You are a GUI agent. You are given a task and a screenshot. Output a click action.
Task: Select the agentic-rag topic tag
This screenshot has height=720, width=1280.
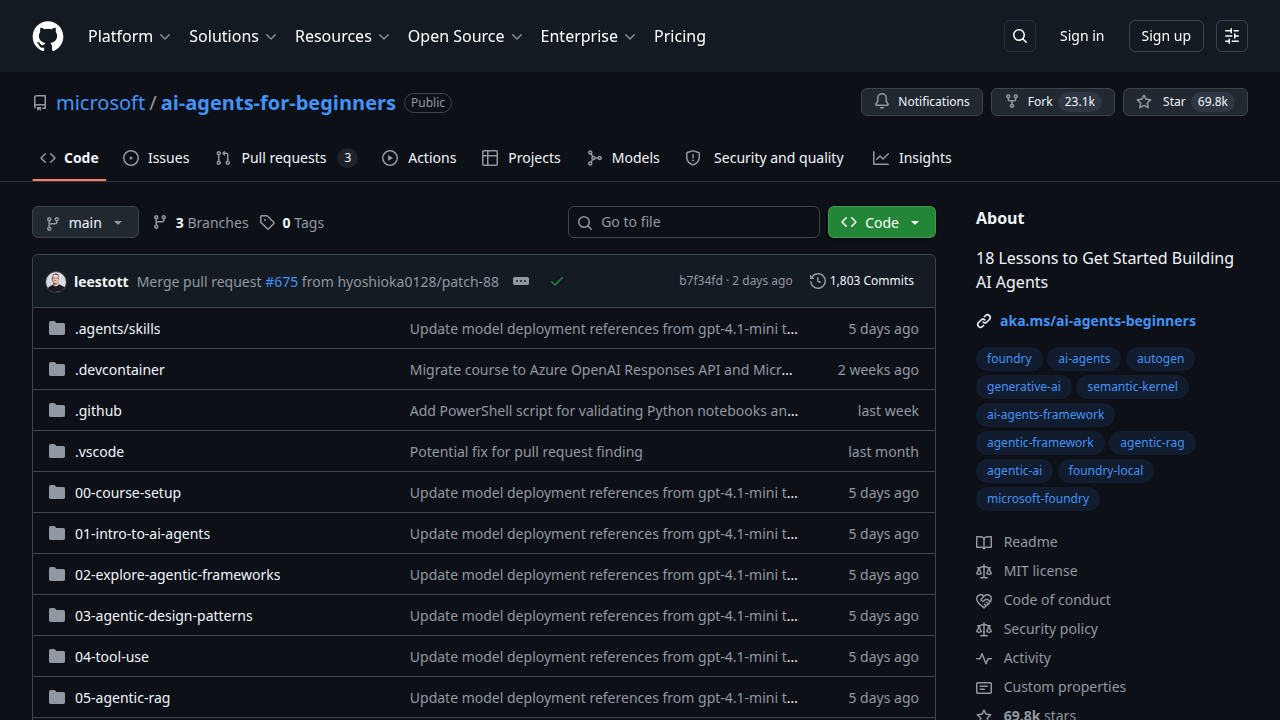1152,443
